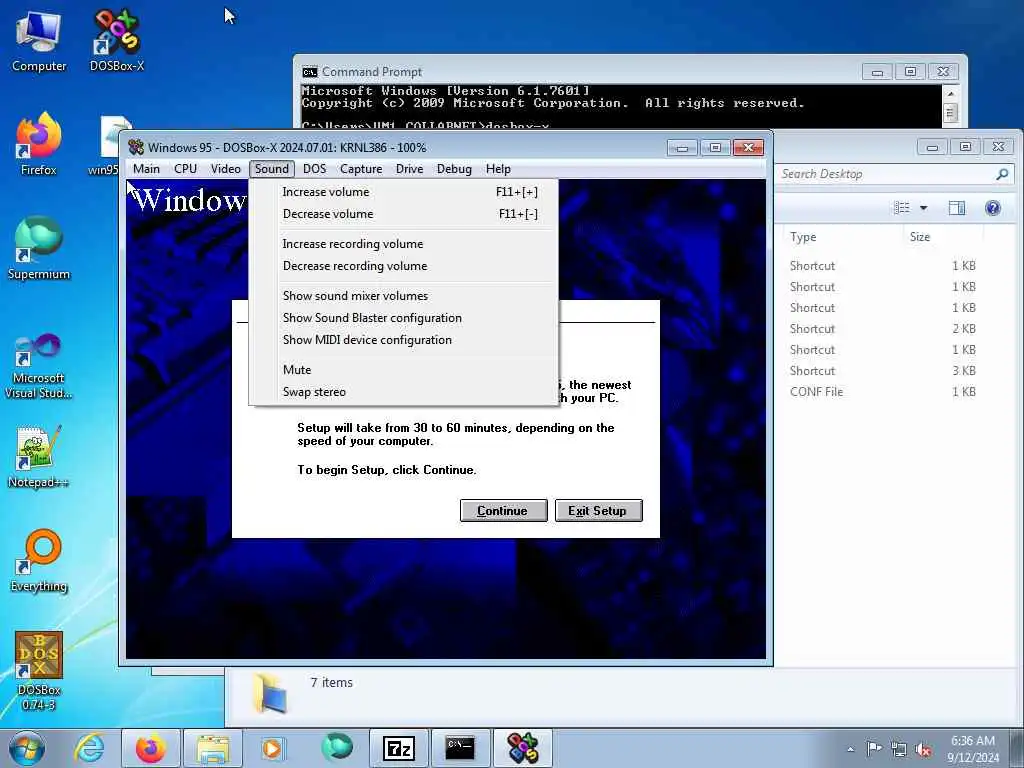Click the muted volume tray icon
The image size is (1024, 768).
[923, 749]
